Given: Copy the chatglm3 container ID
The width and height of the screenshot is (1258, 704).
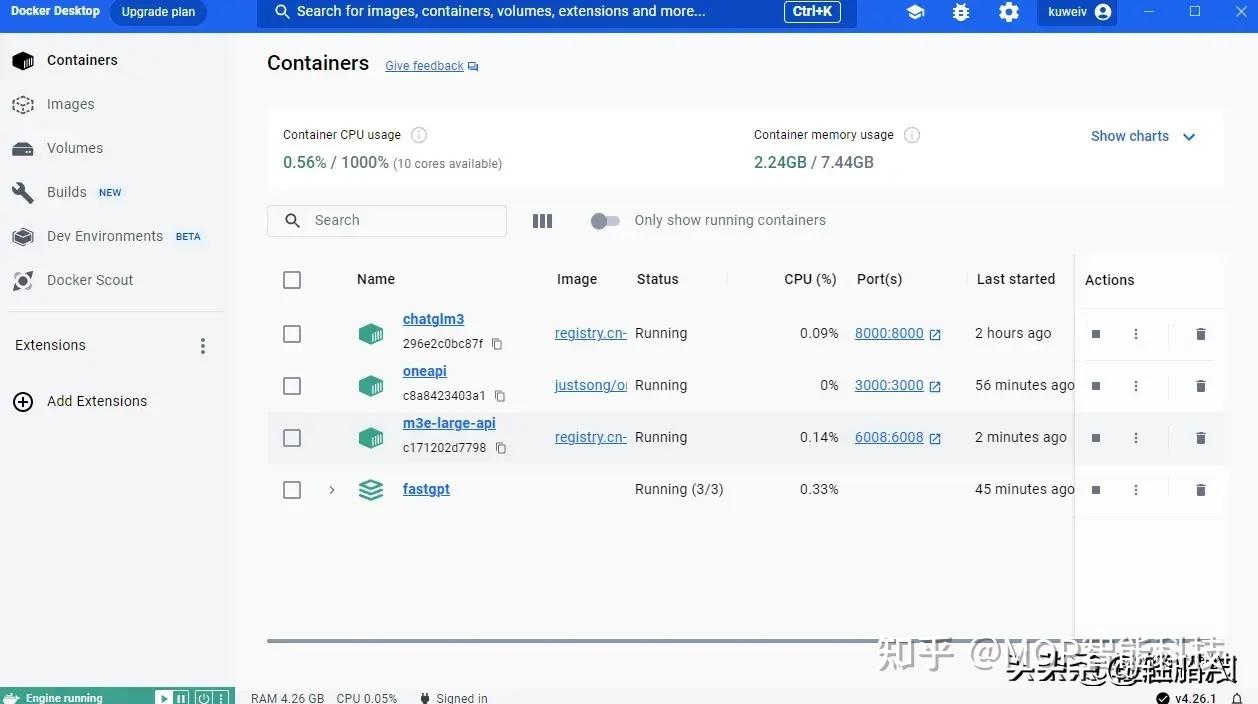Looking at the screenshot, I should pyautogui.click(x=497, y=343).
